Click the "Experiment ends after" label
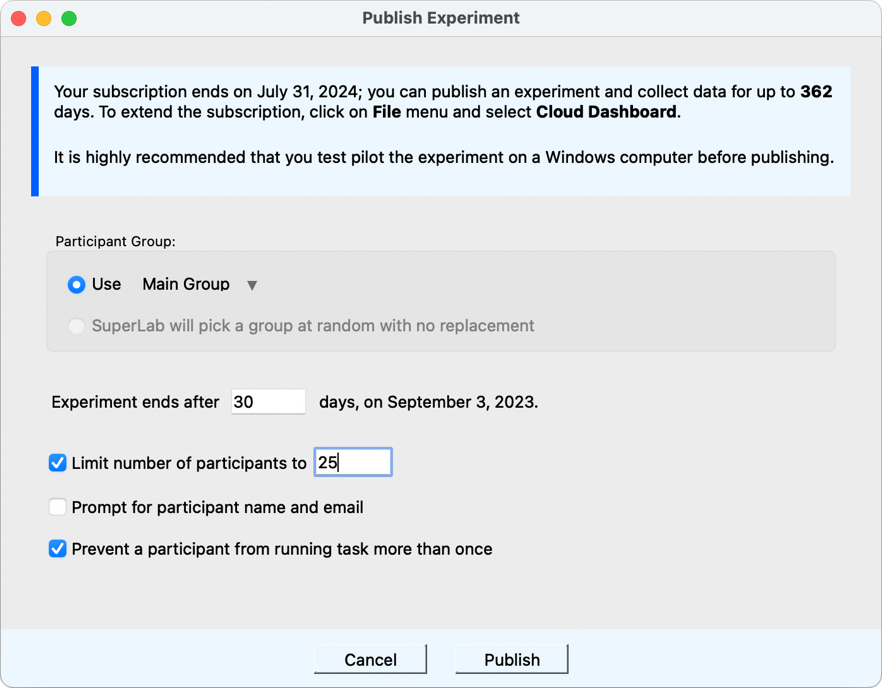 [x=135, y=402]
